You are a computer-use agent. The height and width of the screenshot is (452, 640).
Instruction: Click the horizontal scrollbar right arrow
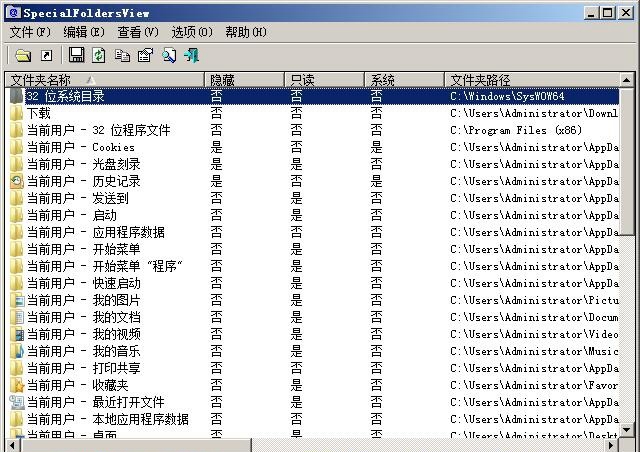coord(612,445)
